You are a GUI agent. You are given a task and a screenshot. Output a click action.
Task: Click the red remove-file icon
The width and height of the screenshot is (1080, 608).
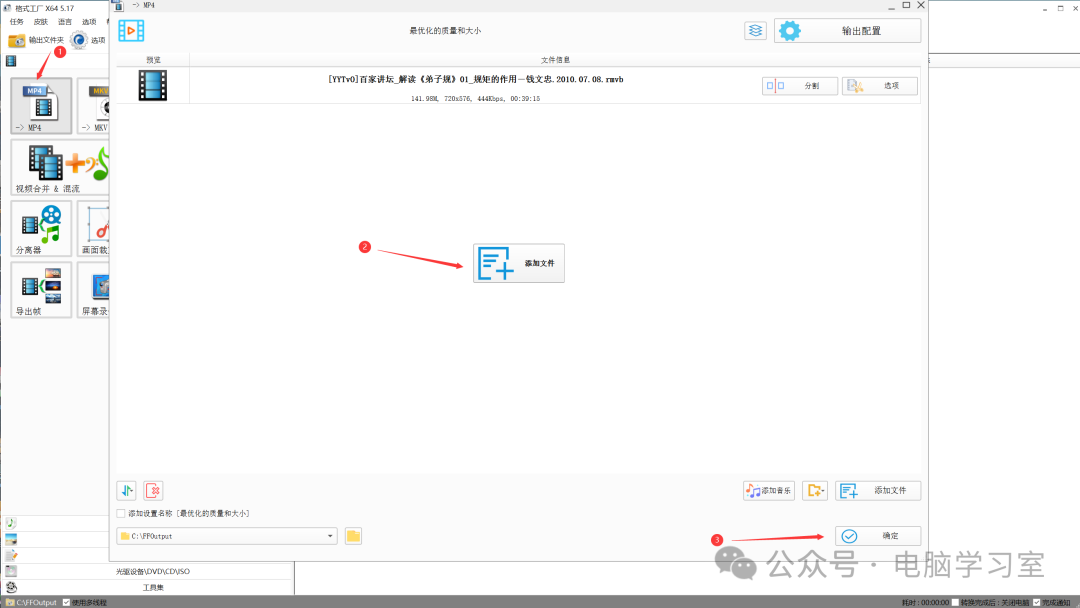pos(153,490)
